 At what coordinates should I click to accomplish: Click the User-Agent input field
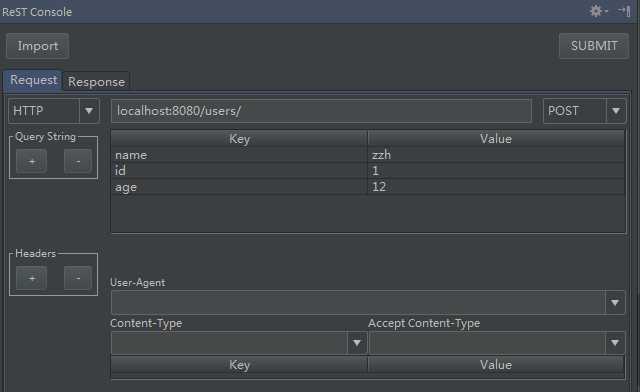[358, 303]
